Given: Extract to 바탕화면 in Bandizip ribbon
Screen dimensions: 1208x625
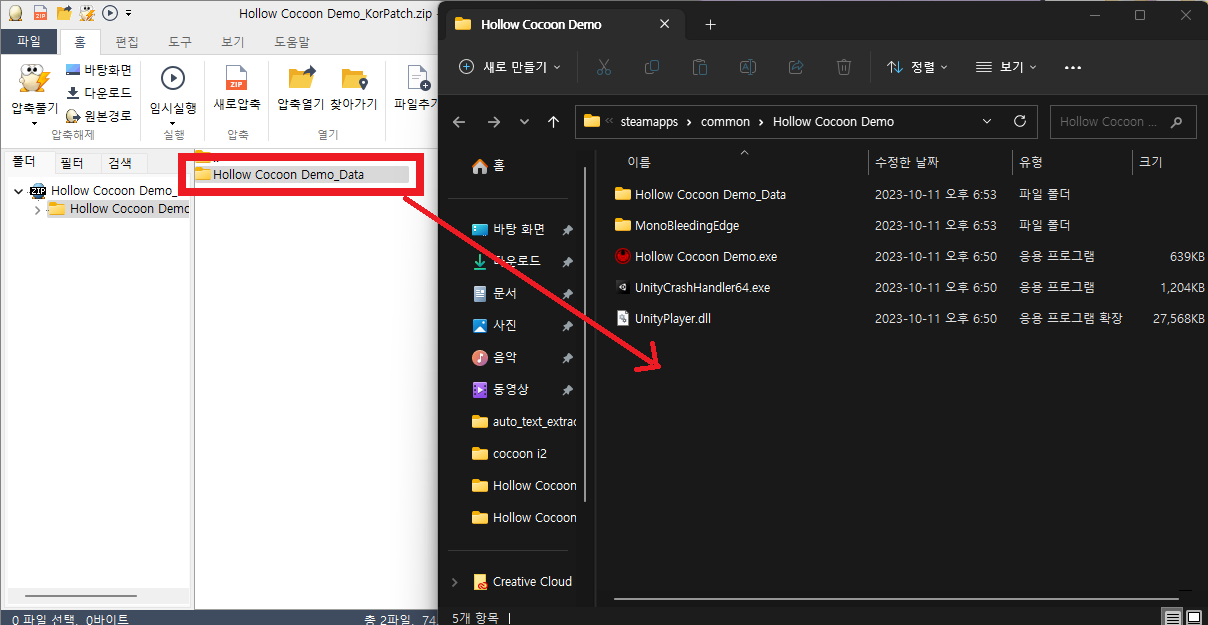Looking at the screenshot, I should point(99,70).
